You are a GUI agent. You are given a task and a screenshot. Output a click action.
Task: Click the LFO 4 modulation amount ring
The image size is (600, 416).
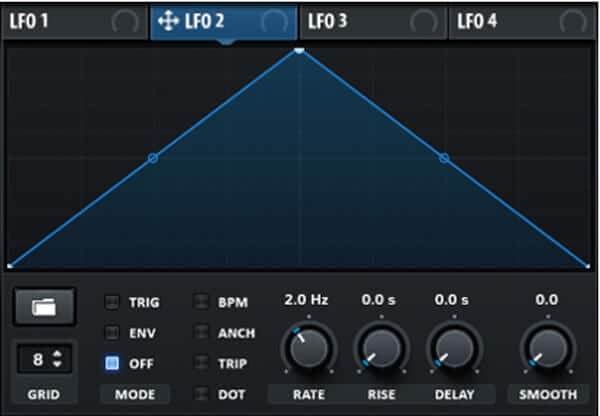(x=573, y=22)
